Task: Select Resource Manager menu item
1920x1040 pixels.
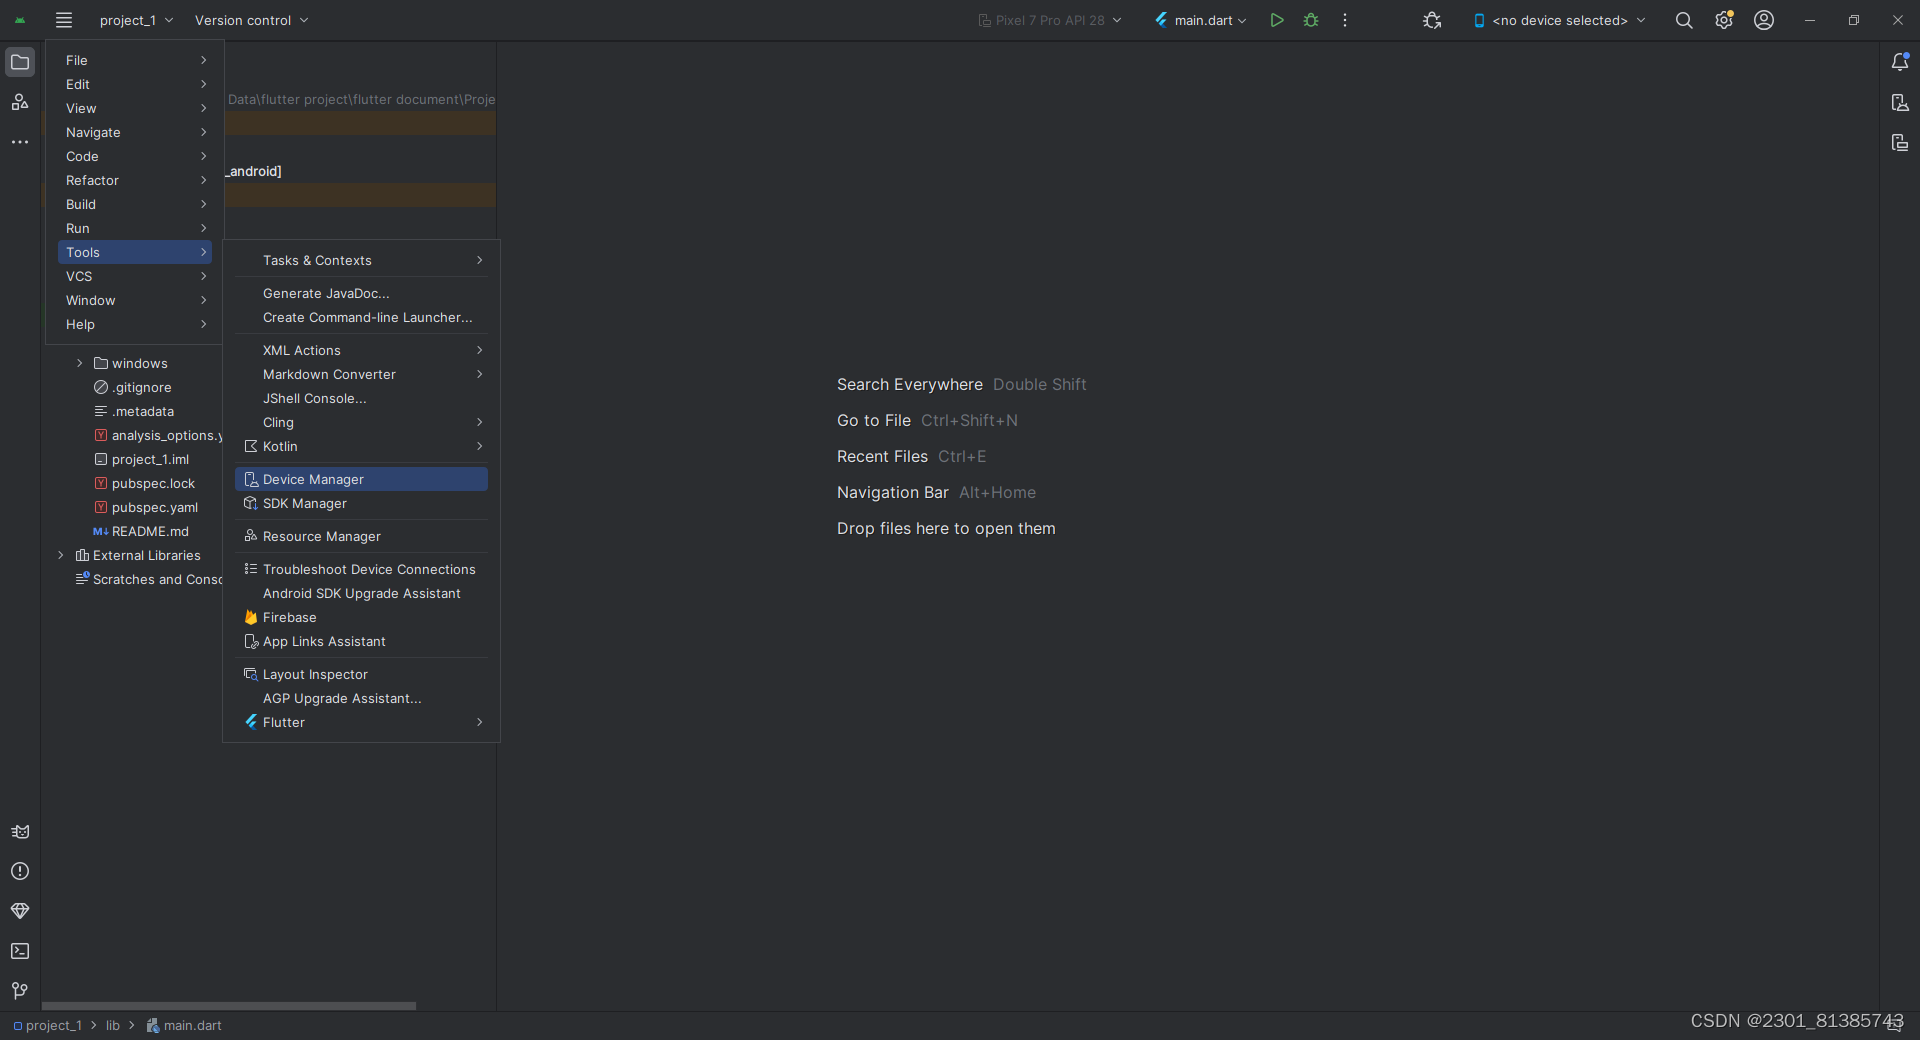Action: [361, 536]
